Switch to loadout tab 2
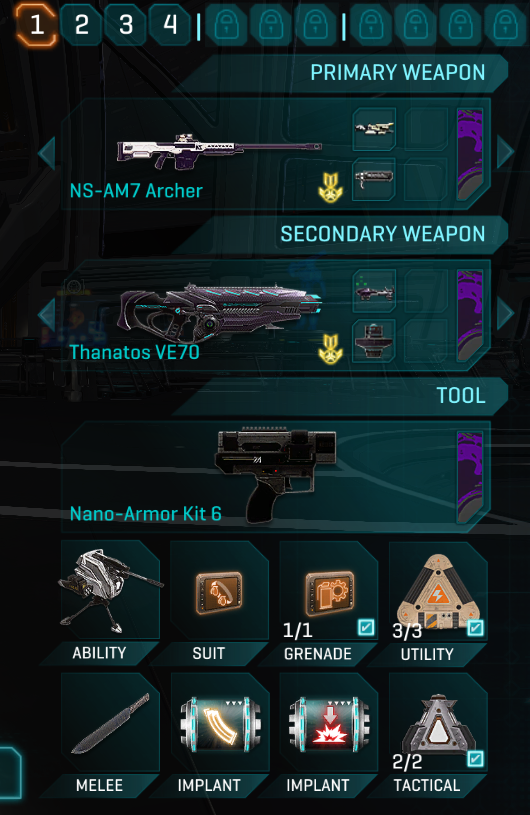This screenshot has height=815, width=530. tap(82, 24)
